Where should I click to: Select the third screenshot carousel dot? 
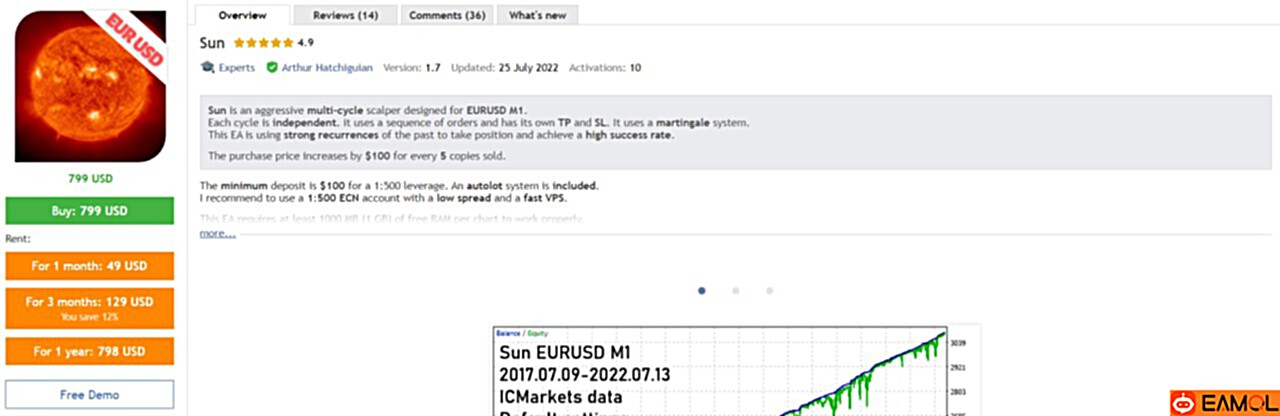pos(769,291)
